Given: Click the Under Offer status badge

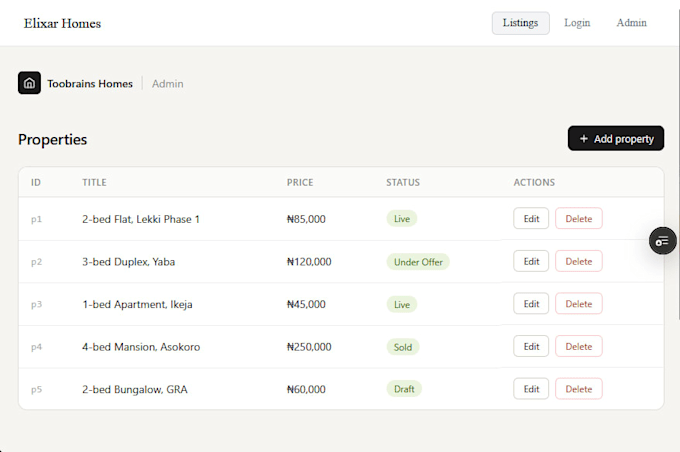Looking at the screenshot, I should (418, 262).
